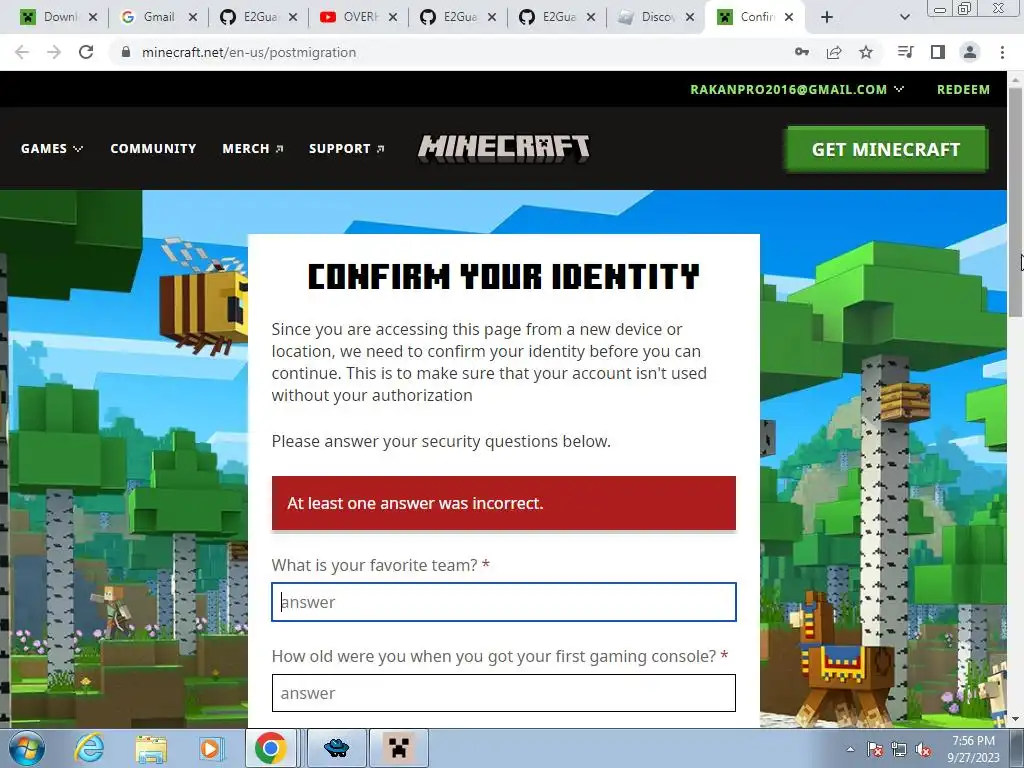The height and width of the screenshot is (768, 1024).
Task: Expand the tab search chevron
Action: [x=904, y=17]
